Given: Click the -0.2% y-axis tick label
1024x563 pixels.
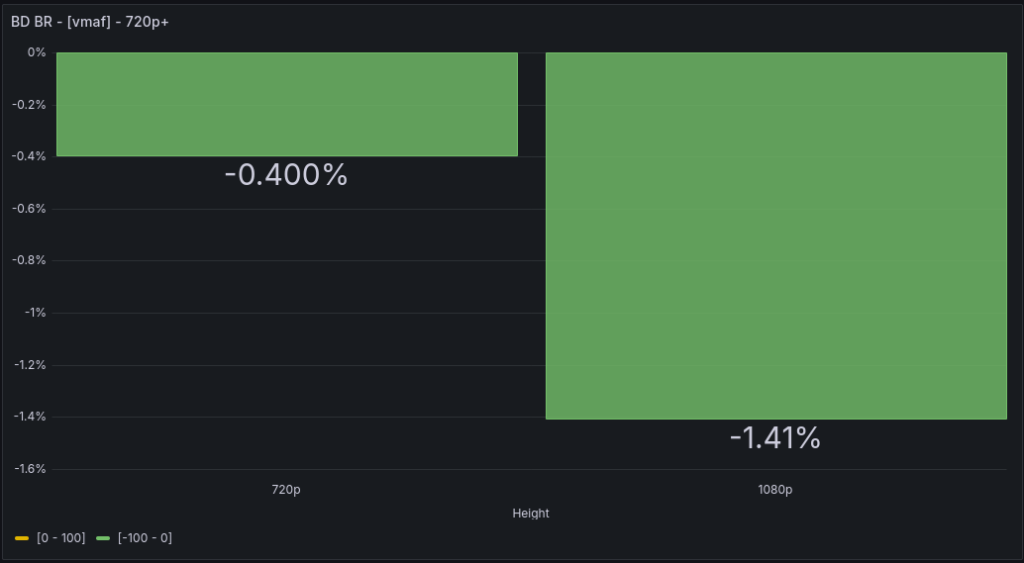Looking at the screenshot, I should point(30,104).
